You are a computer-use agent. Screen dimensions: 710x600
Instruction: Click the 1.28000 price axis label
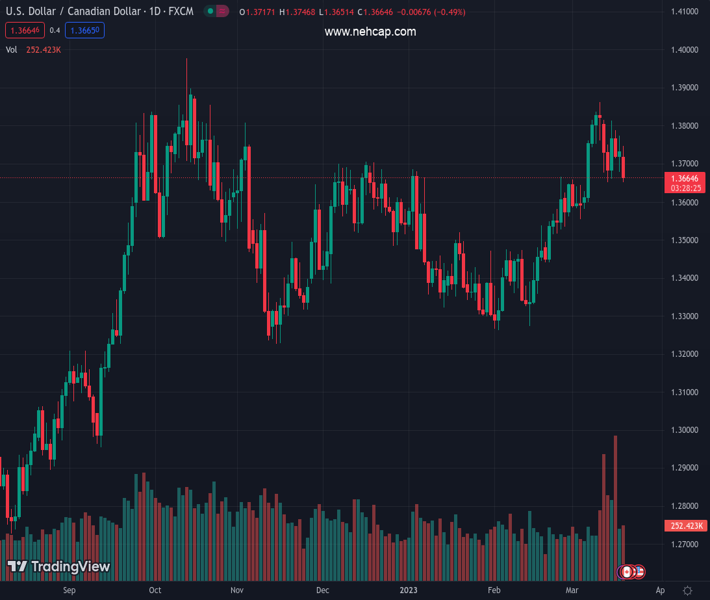[x=685, y=506]
